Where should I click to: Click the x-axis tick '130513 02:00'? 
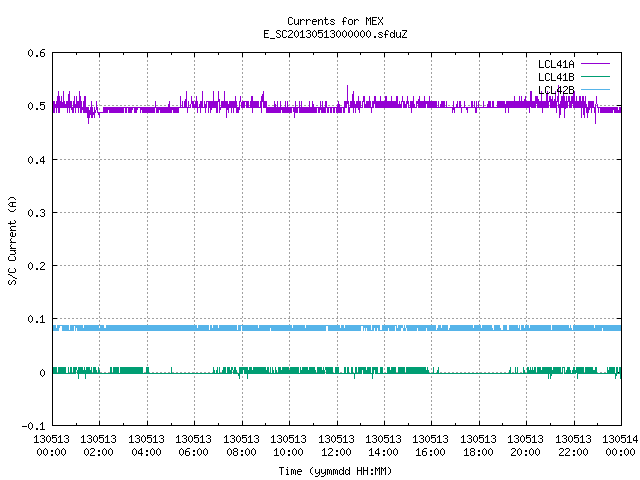98,446
